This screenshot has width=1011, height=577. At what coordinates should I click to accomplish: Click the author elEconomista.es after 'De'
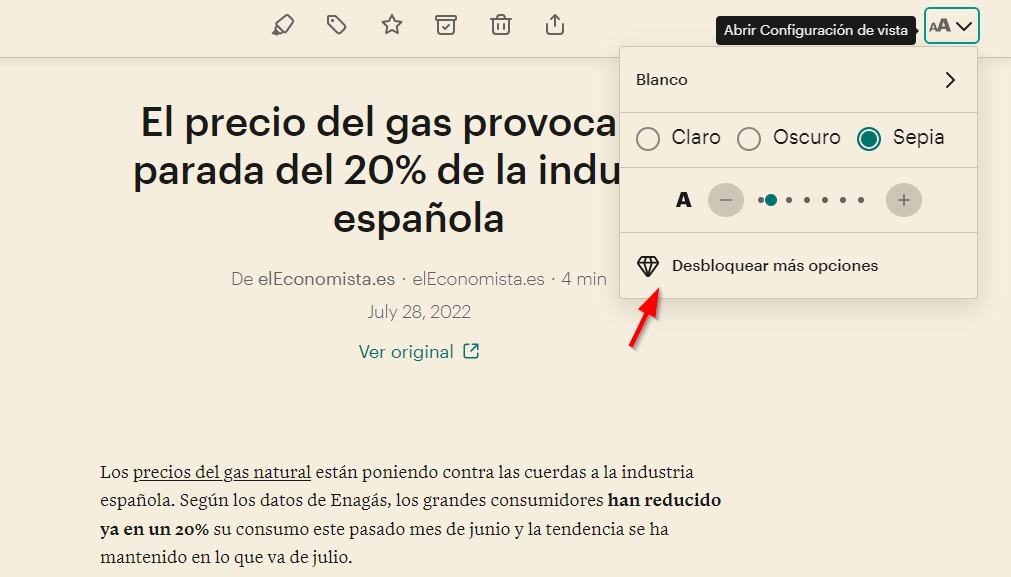coord(326,279)
